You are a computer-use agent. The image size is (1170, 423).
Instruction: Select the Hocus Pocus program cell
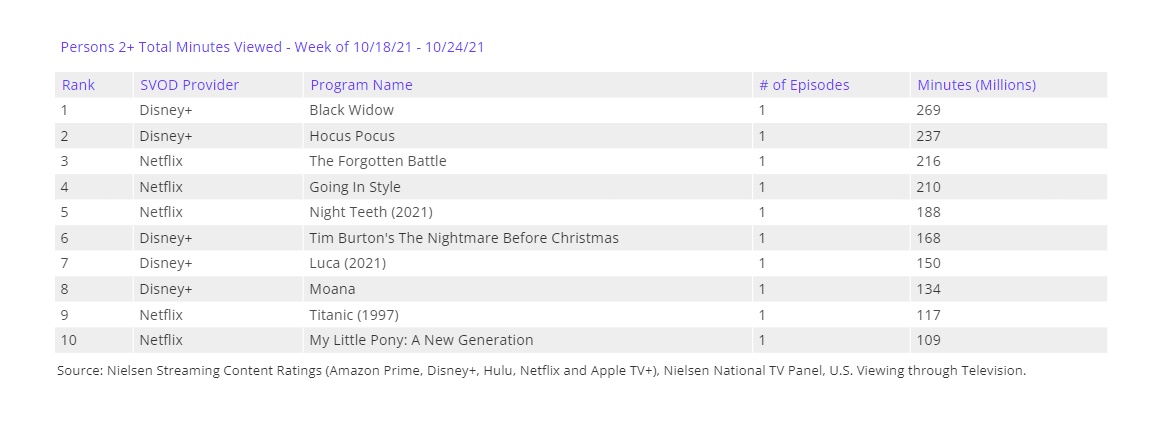(352, 136)
